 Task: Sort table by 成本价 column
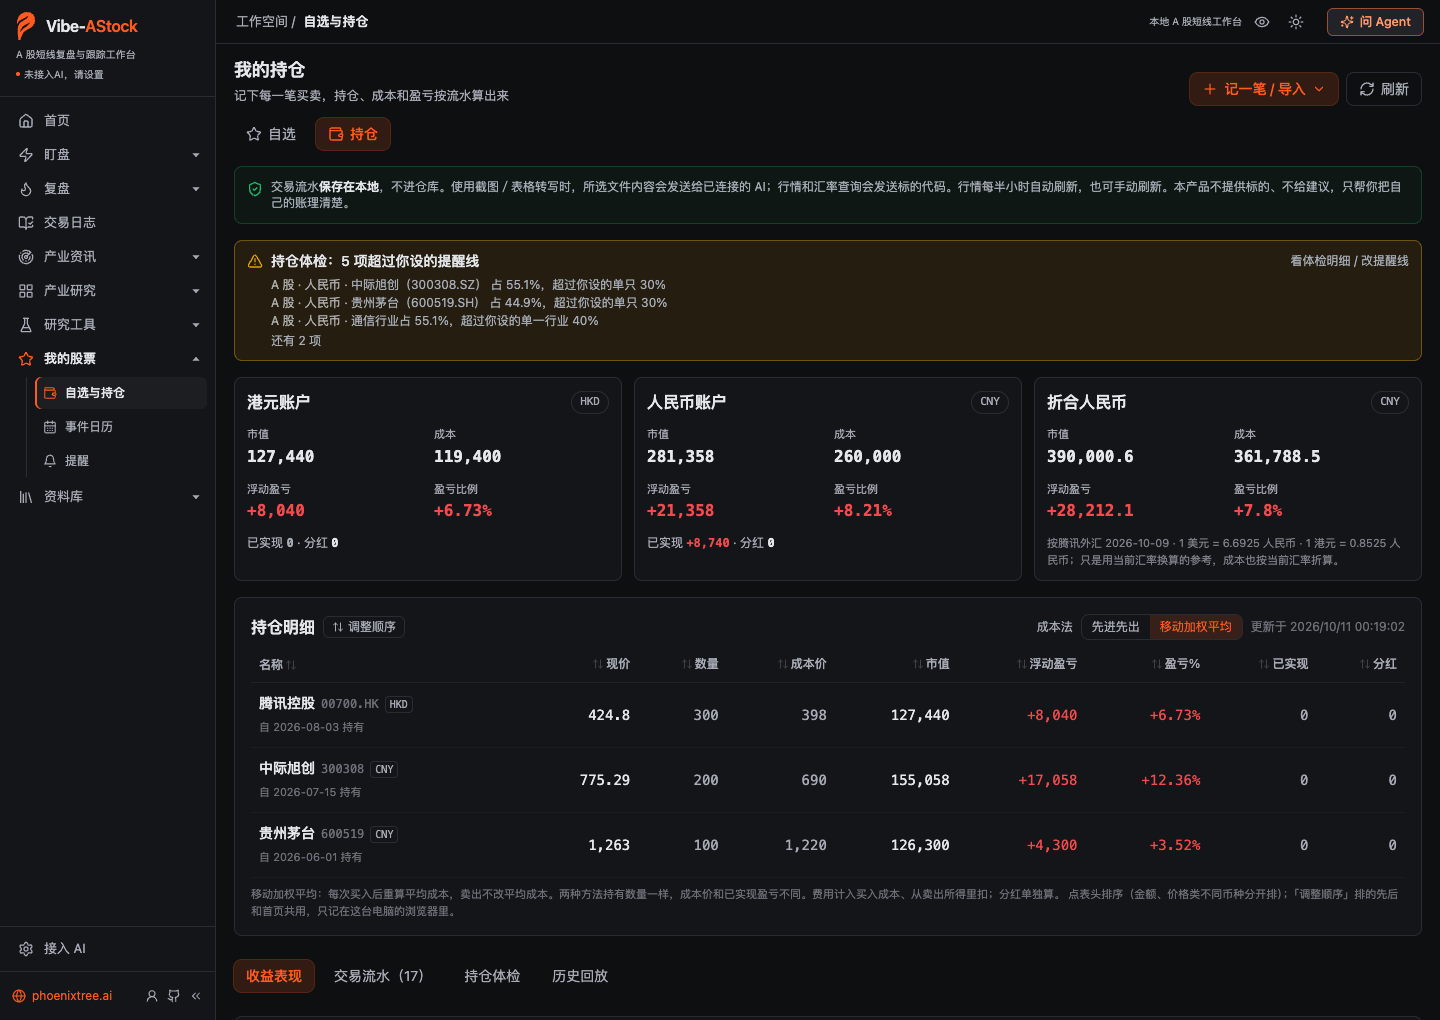pyautogui.click(x=802, y=664)
